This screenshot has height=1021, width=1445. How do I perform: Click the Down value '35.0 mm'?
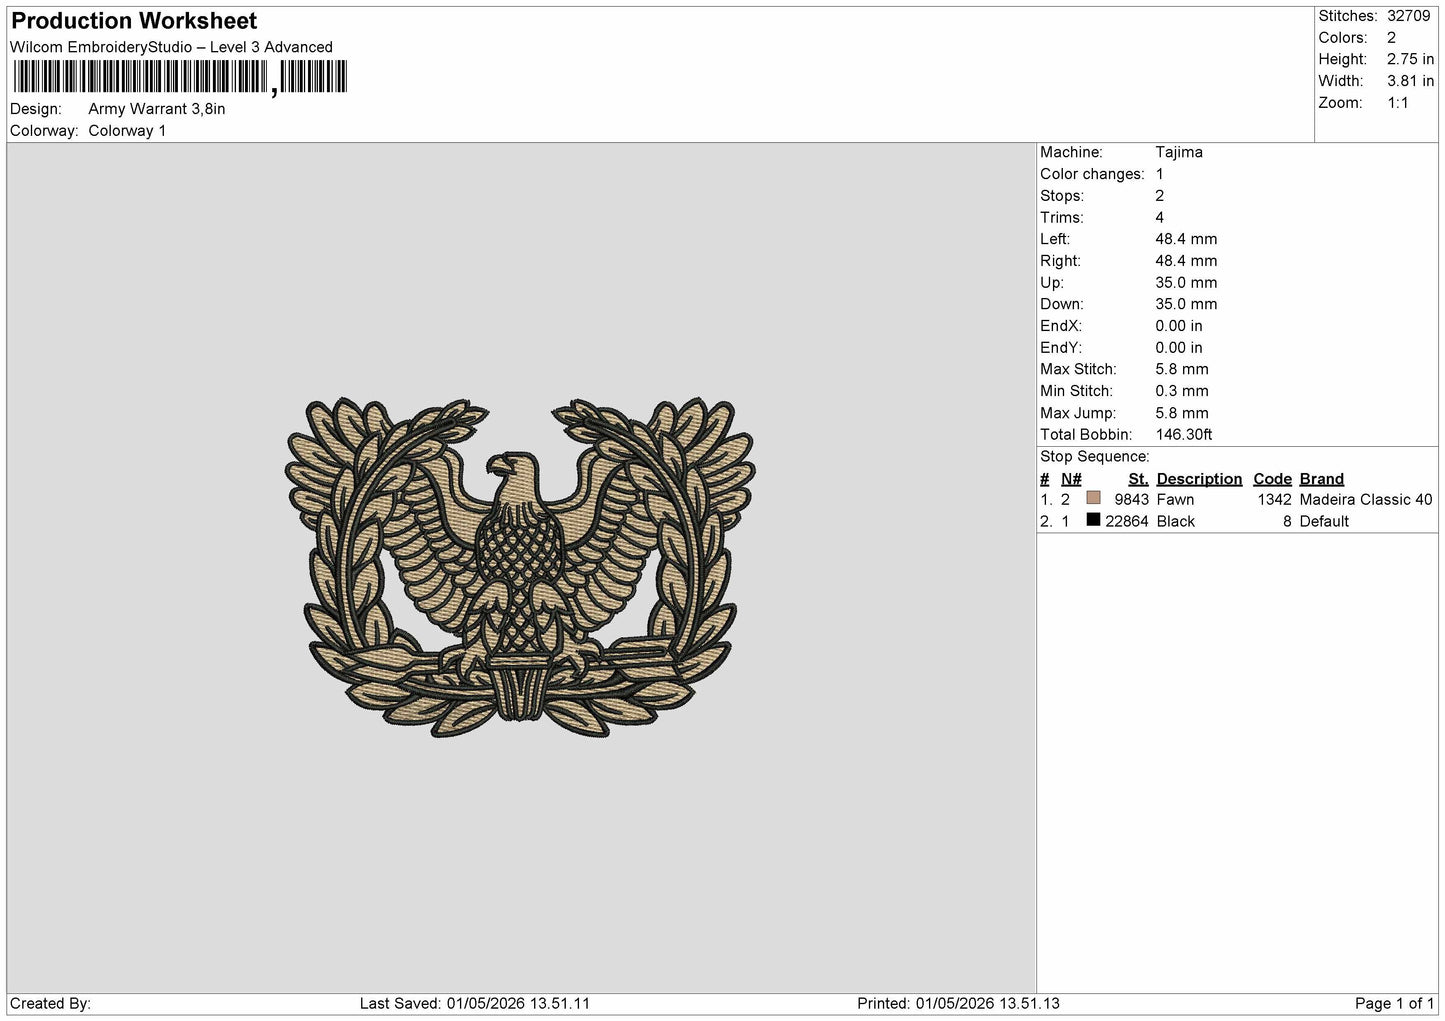[x=1186, y=304]
